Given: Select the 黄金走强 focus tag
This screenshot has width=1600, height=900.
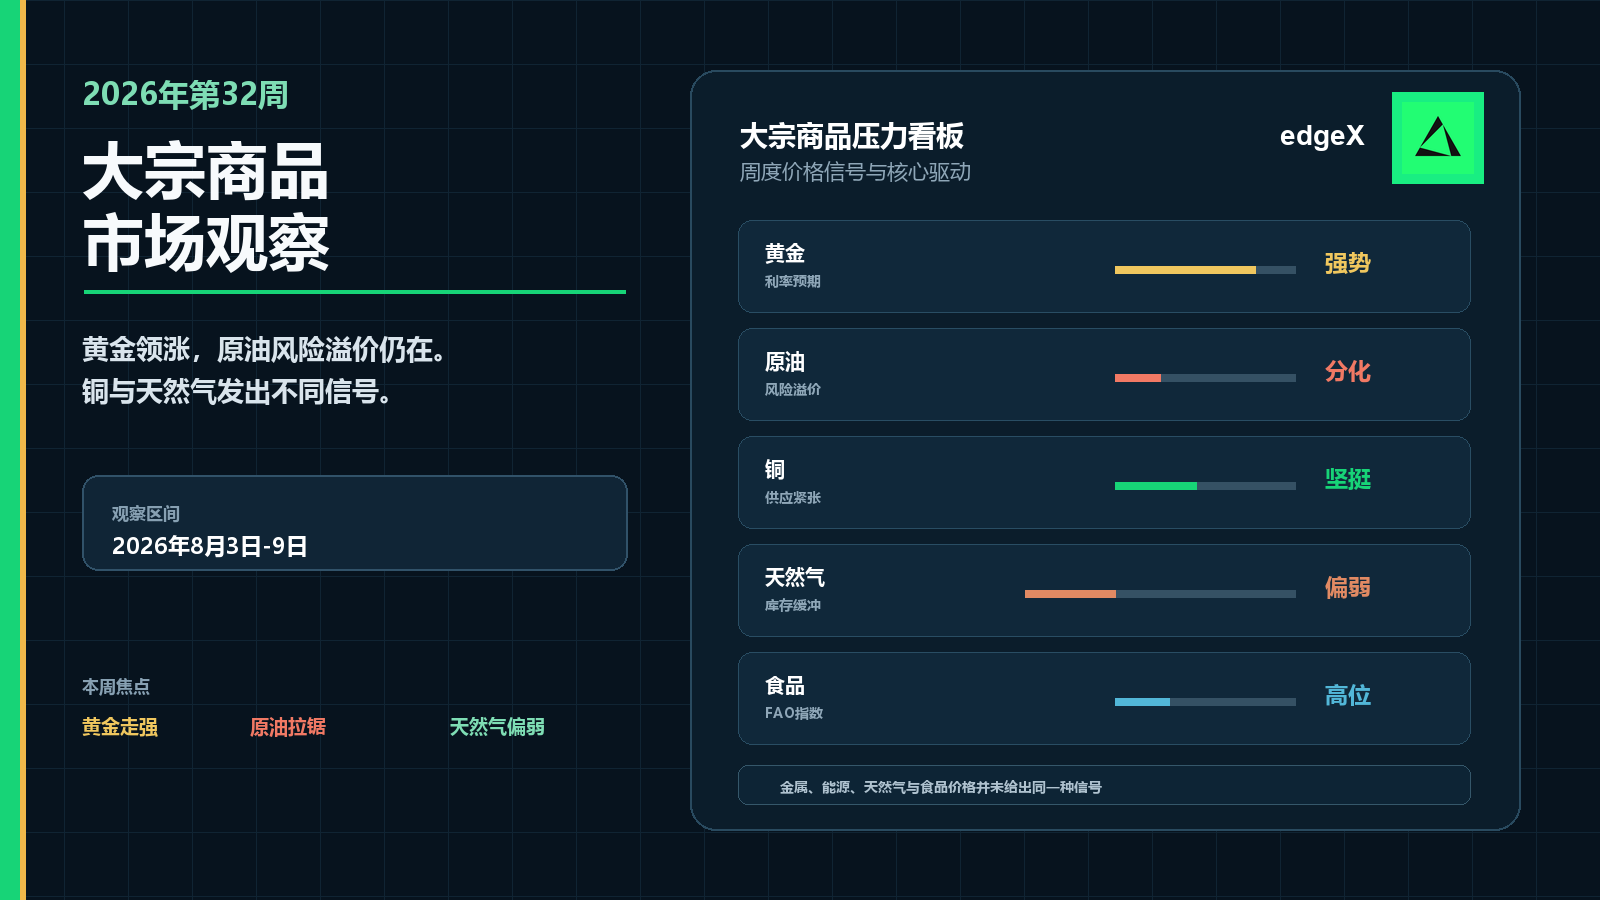Looking at the screenshot, I should [x=120, y=727].
